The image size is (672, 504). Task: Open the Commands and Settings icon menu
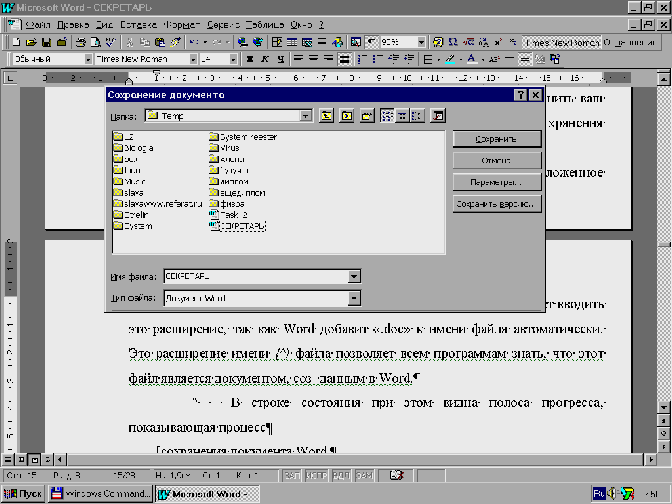coord(436,116)
